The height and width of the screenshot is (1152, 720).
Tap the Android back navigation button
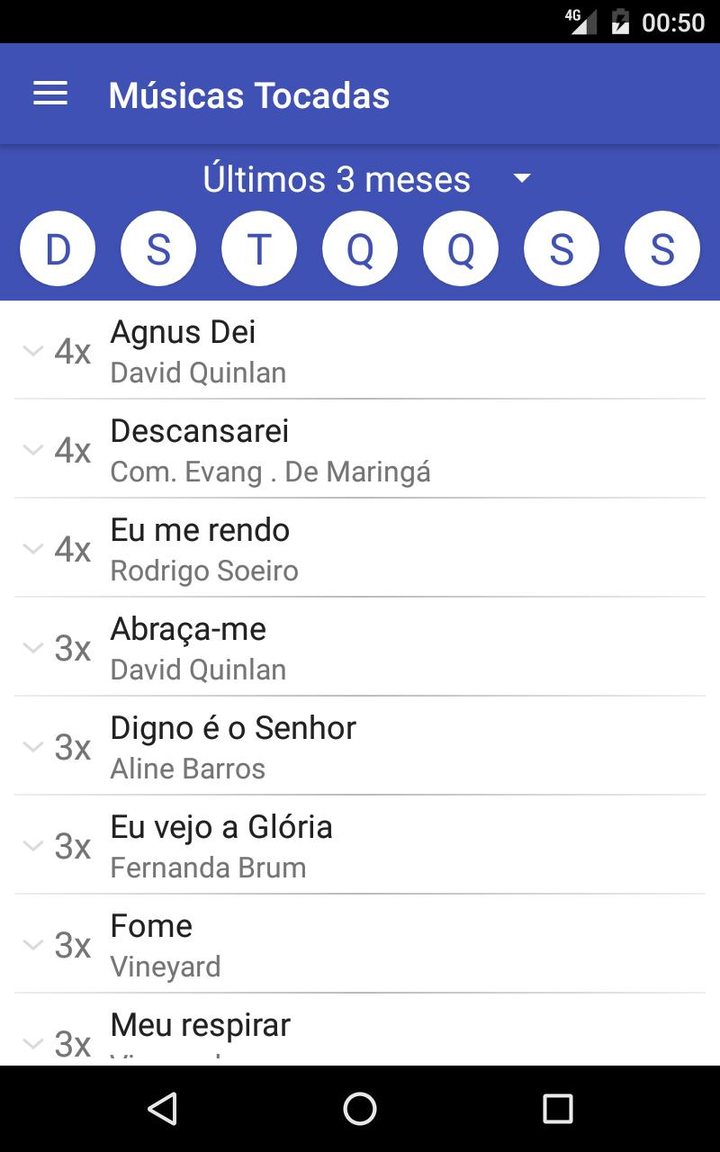[162, 1108]
